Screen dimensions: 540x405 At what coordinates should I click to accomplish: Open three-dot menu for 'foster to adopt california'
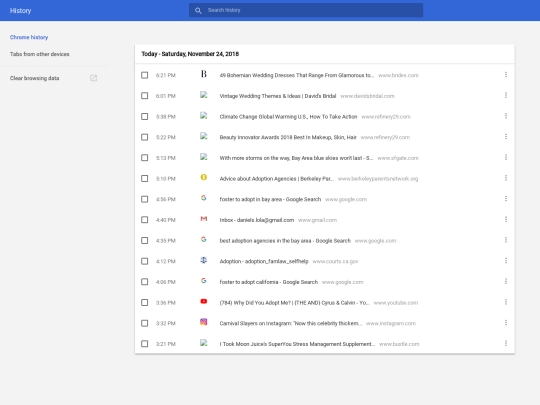[506, 281]
